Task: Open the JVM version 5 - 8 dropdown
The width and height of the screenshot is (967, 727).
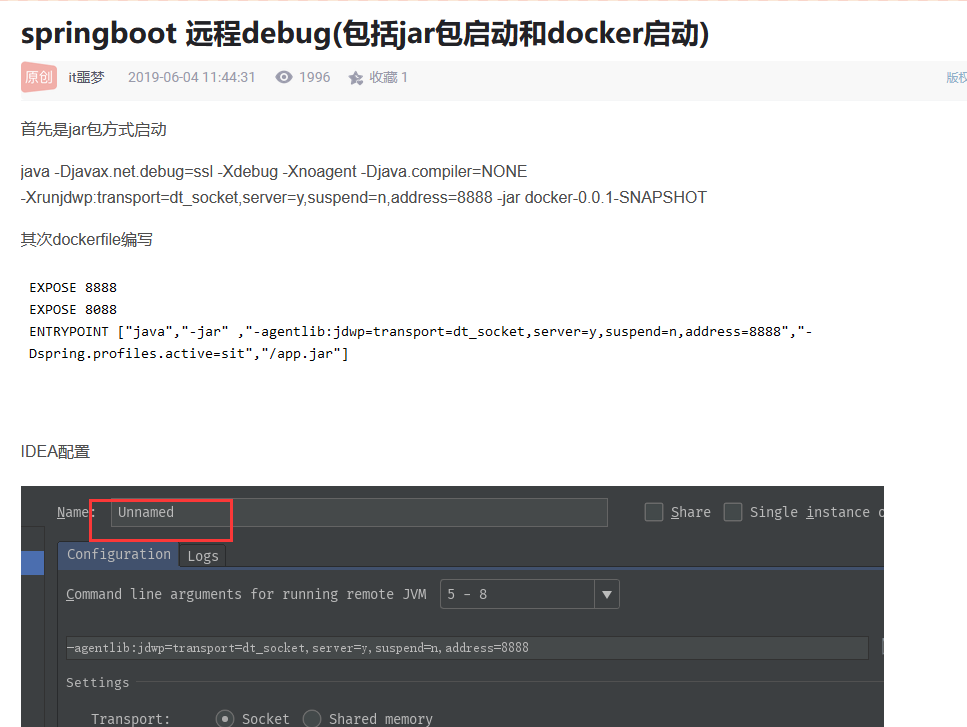Action: coord(530,594)
